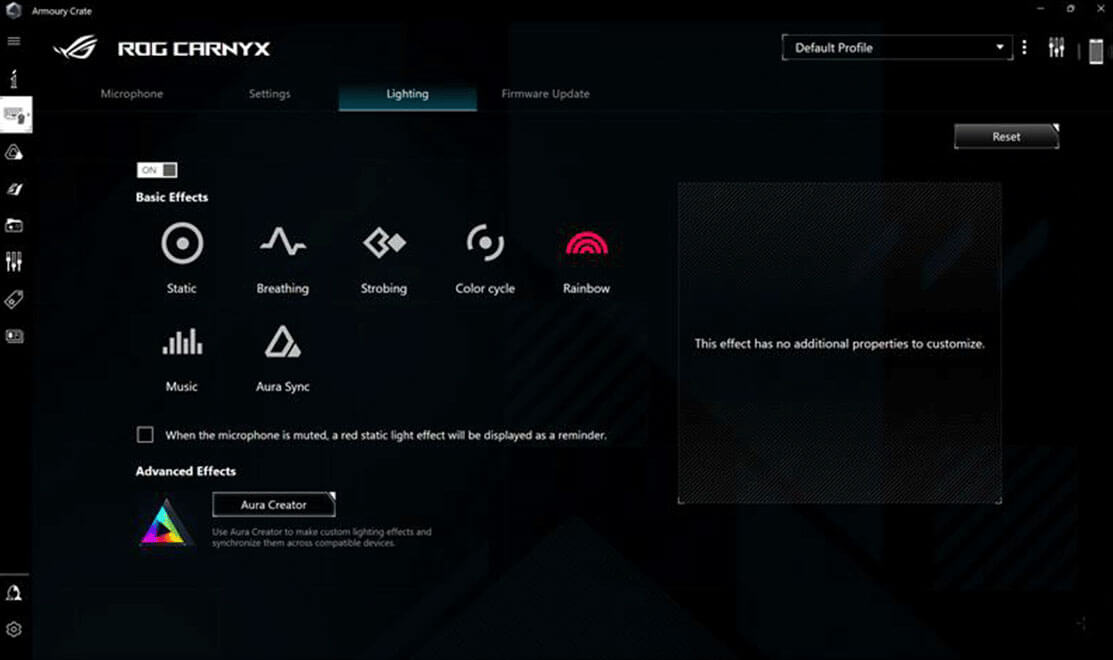
Task: Select the Lighting tab
Action: point(407,94)
